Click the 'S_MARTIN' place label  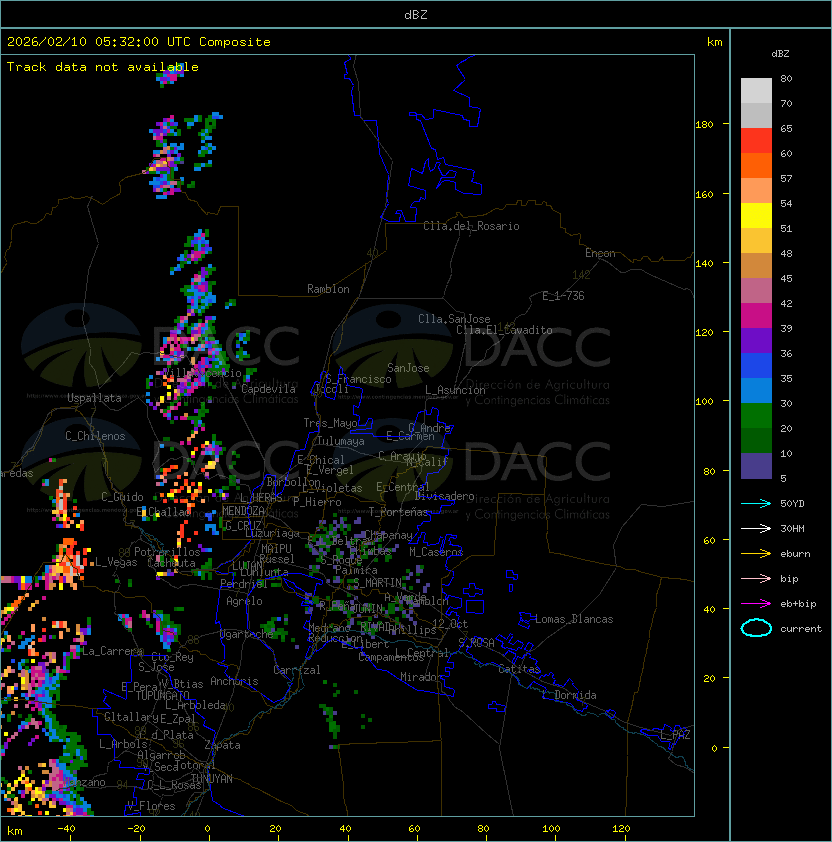[377, 583]
